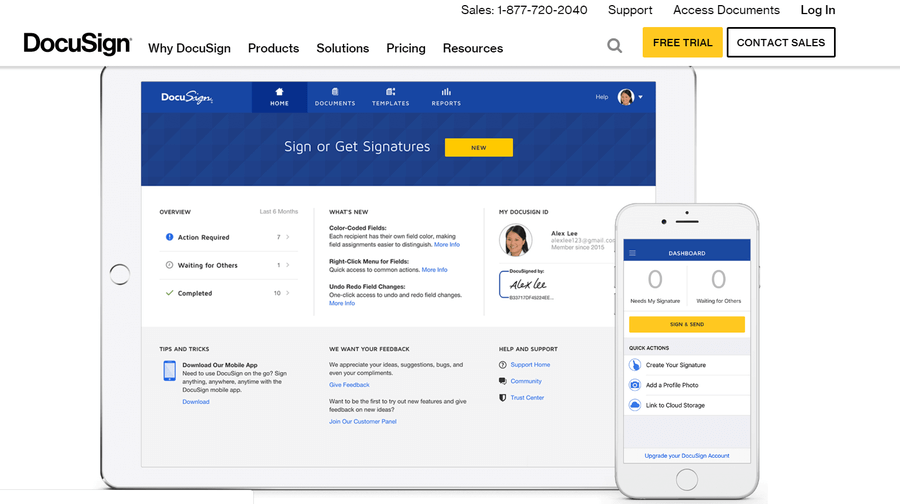The image size is (900, 504).
Task: Click the Link to Cloud Storage icon
Action: (x=635, y=405)
